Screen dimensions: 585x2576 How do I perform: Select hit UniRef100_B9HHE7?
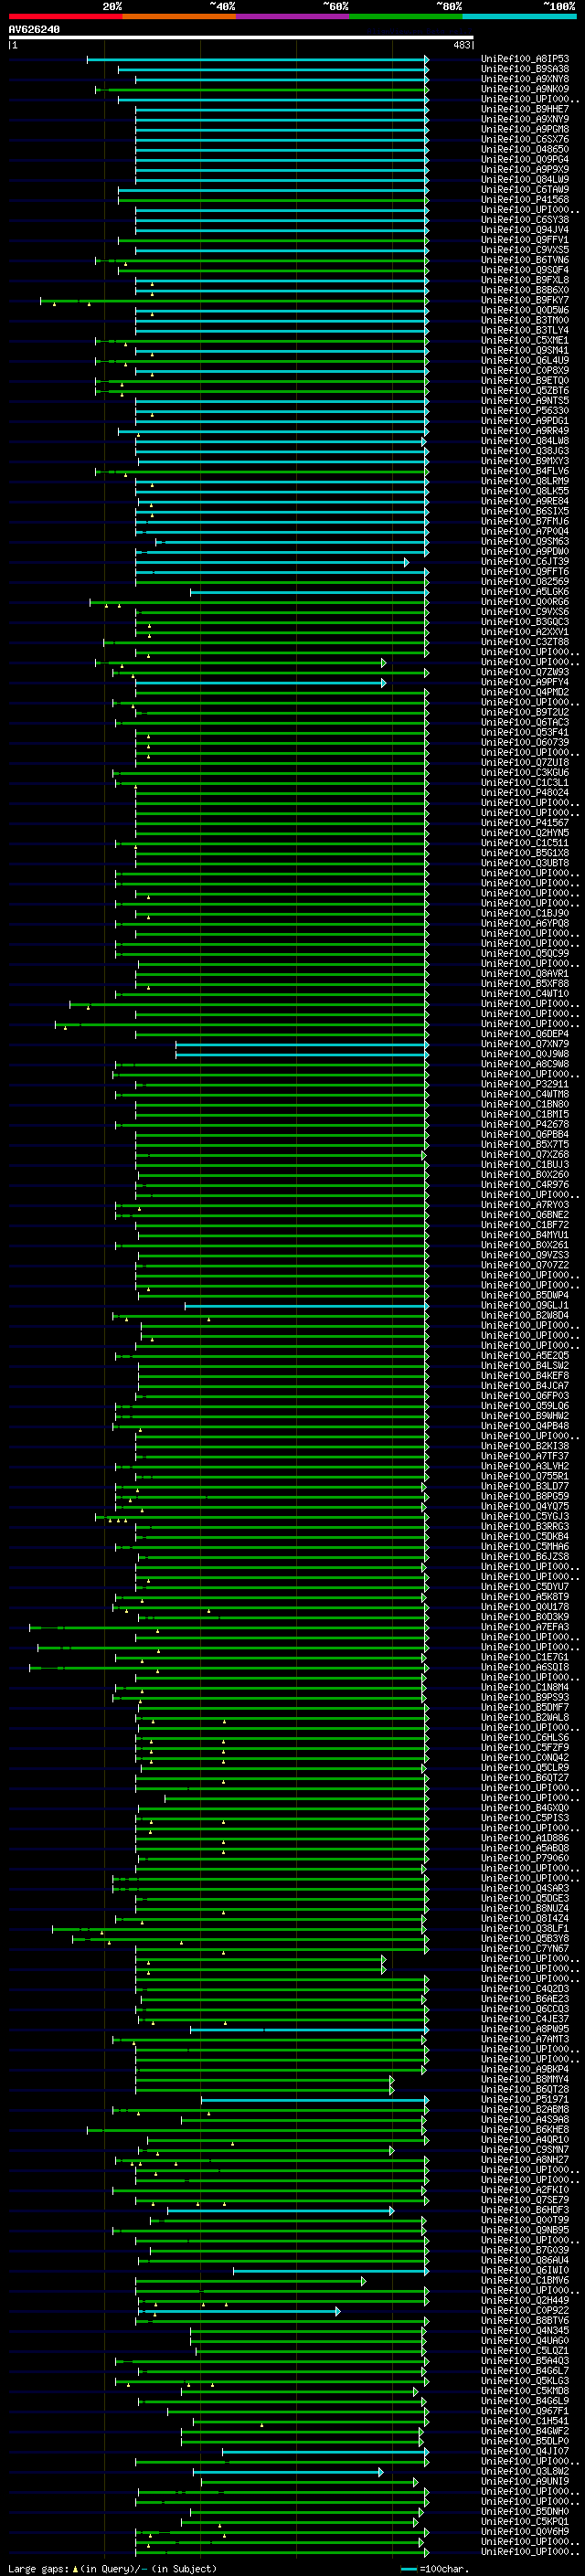tap(525, 109)
